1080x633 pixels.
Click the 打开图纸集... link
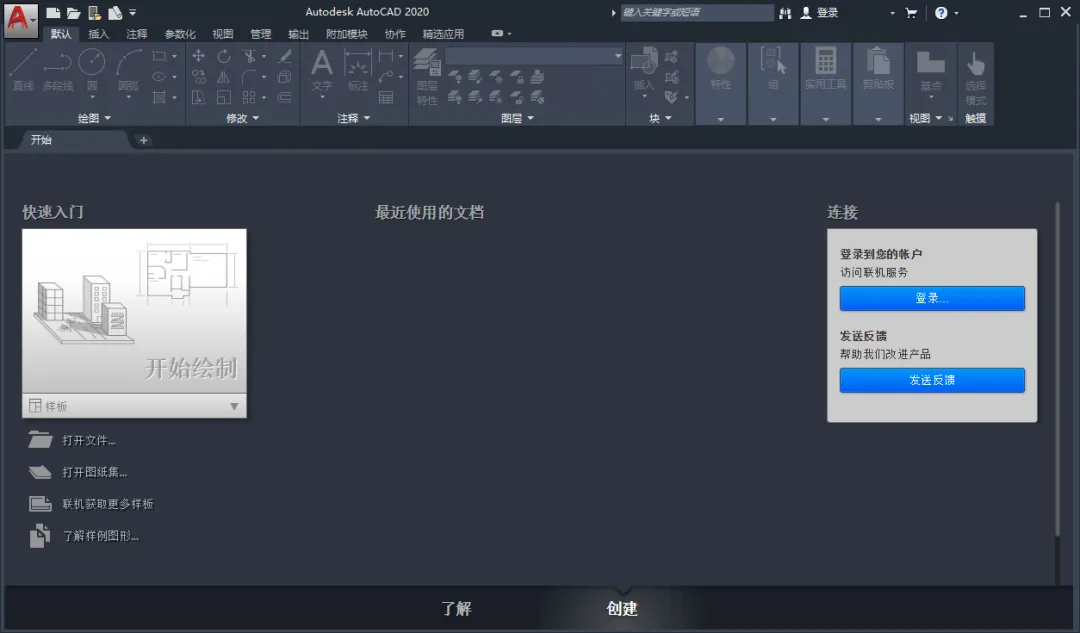[x=94, y=472]
